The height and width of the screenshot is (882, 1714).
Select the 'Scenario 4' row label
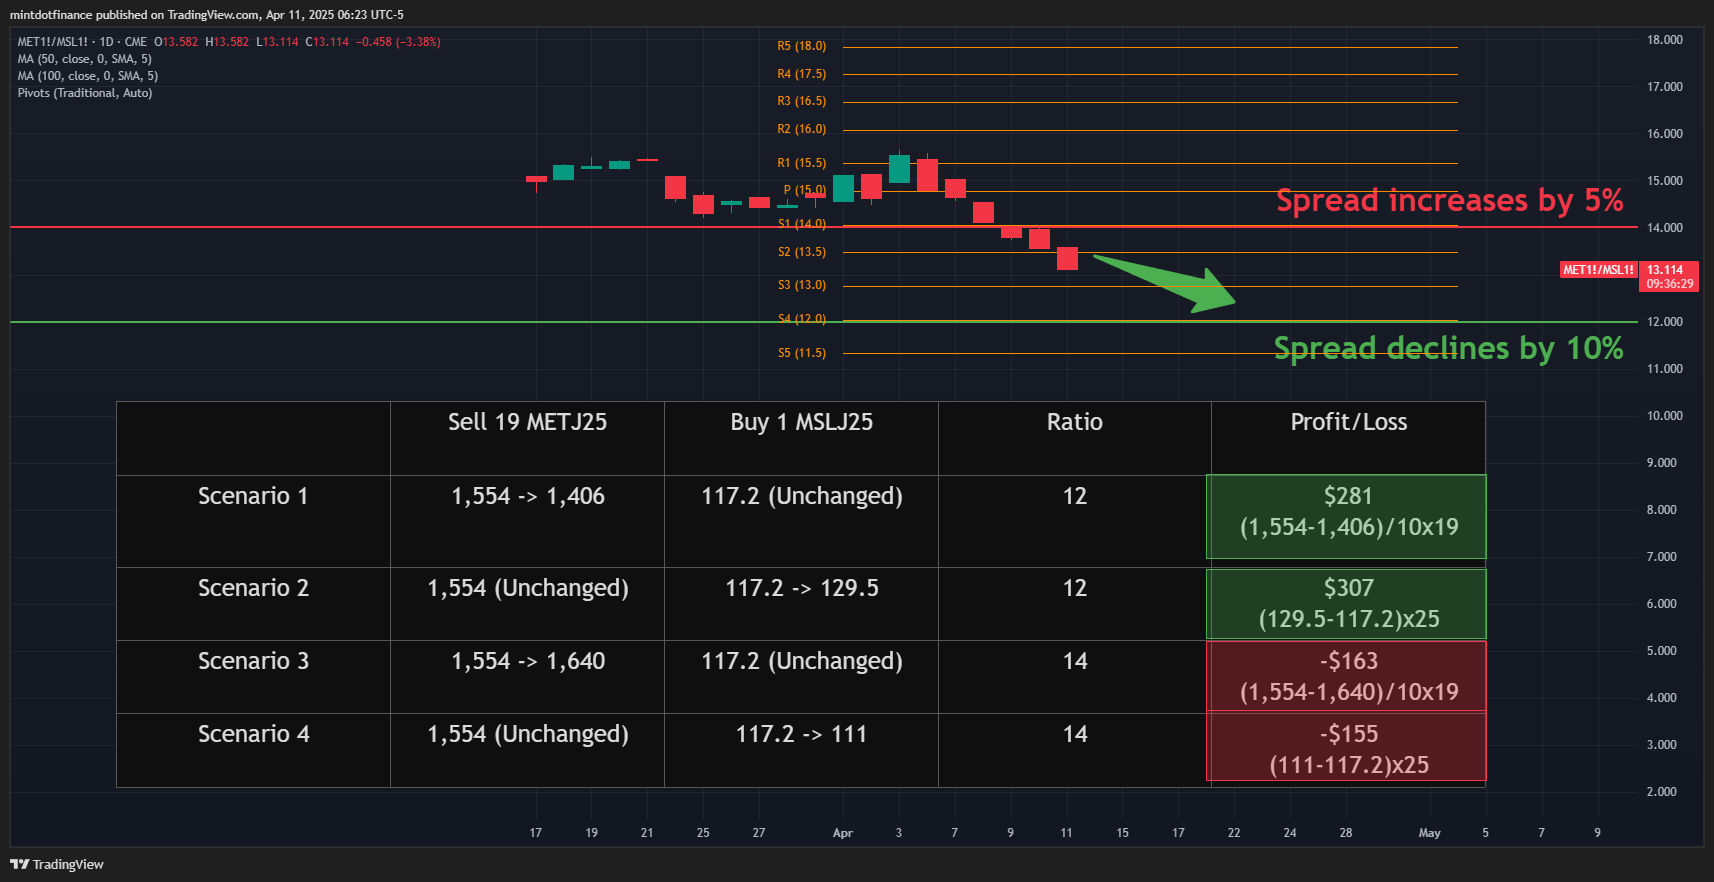coord(253,734)
